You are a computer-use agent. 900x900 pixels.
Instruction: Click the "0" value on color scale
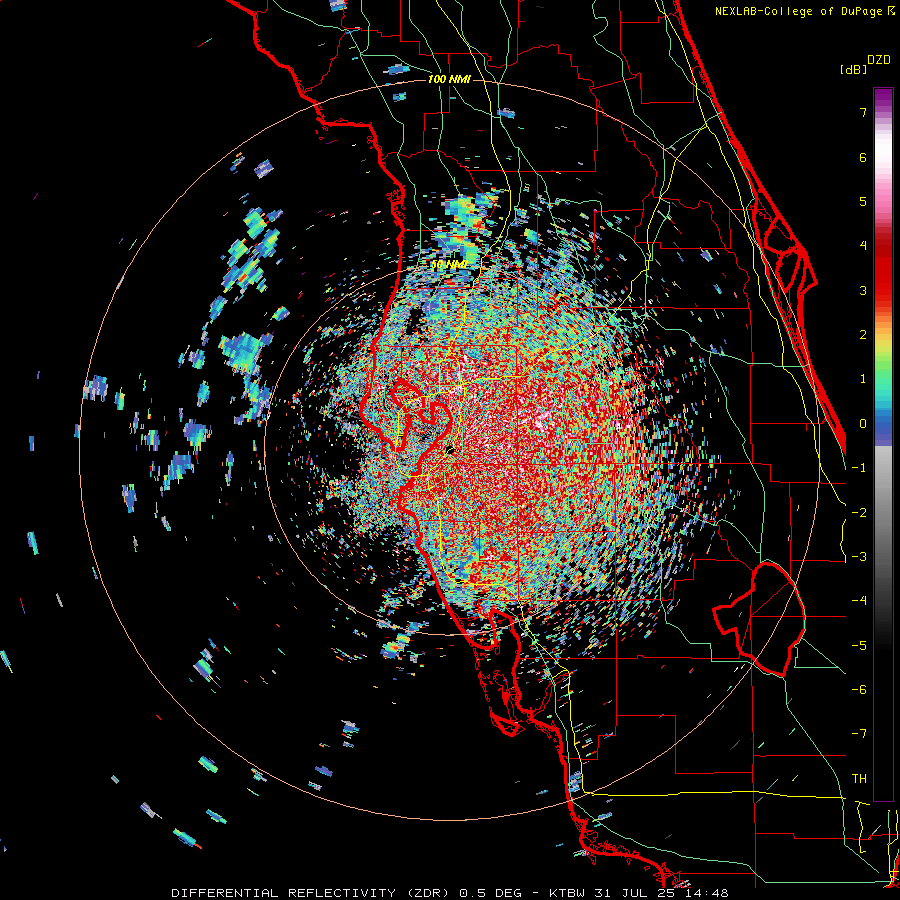point(863,424)
